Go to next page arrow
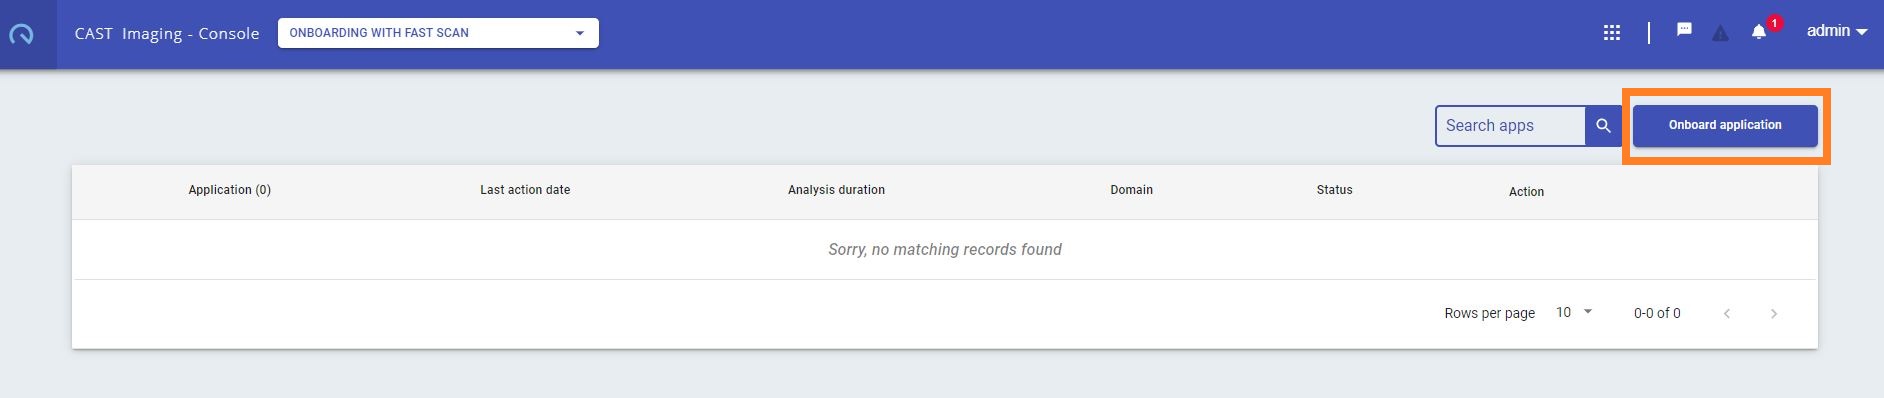Screen dimensions: 1884x398 1774,314
